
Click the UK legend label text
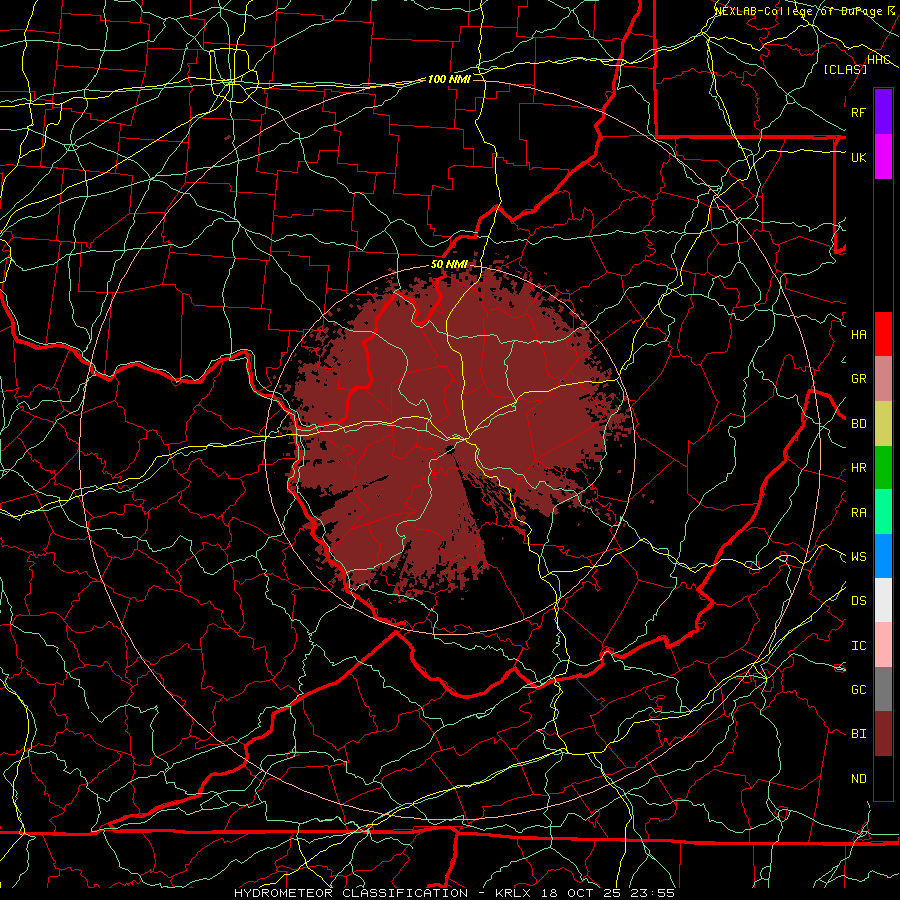tap(858, 157)
